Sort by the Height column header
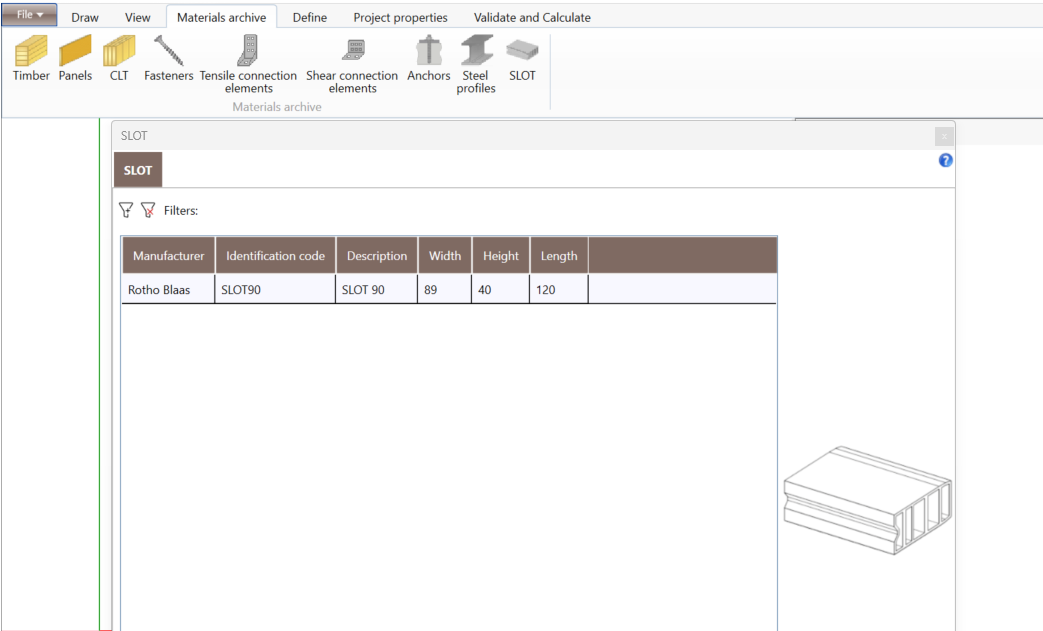Viewport: 1043px width, 631px height. point(501,255)
